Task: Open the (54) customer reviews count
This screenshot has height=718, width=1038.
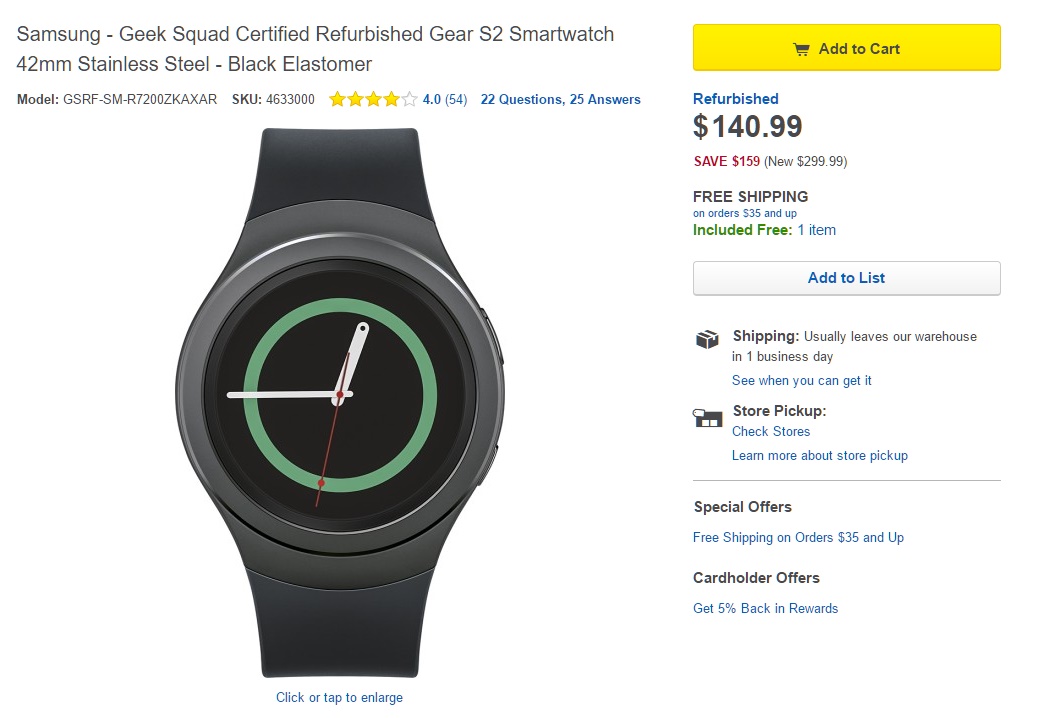Action: (456, 99)
